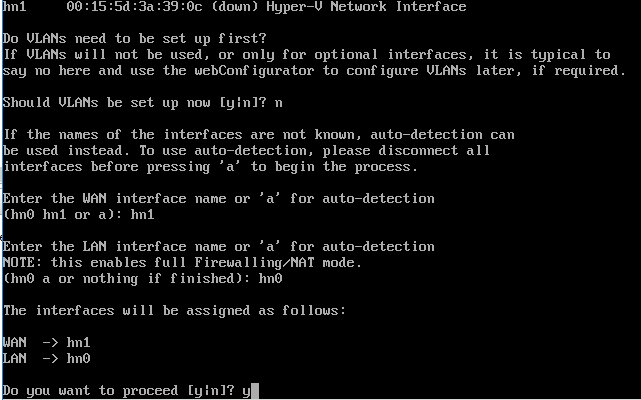
Task: Click 'The interfaces will be assigned as follows' line
Action: tap(174, 310)
